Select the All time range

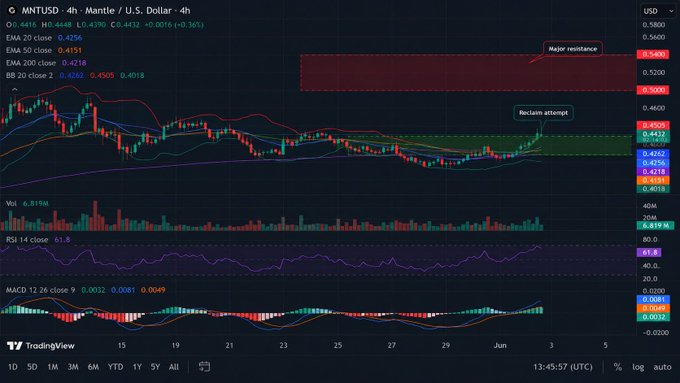[x=173, y=367]
